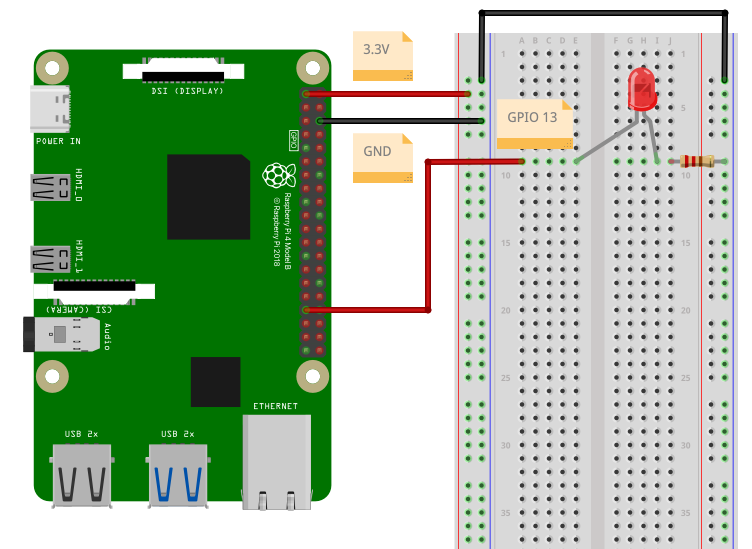
Task: Click the HDMI_0 port
Action: pos(50,187)
